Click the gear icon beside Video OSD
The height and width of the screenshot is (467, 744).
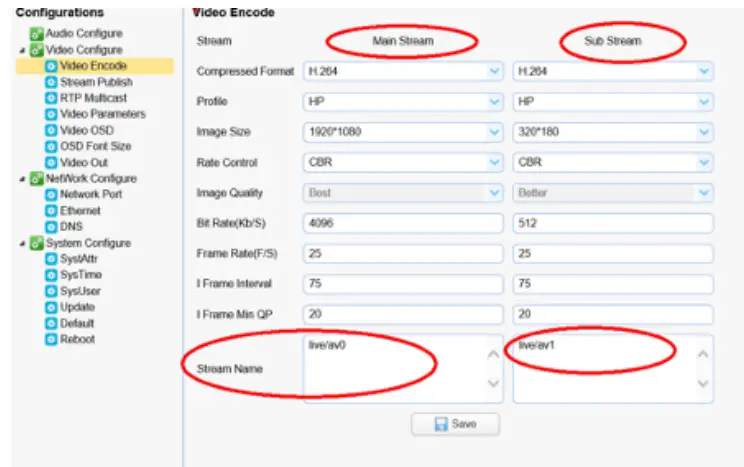pos(51,131)
